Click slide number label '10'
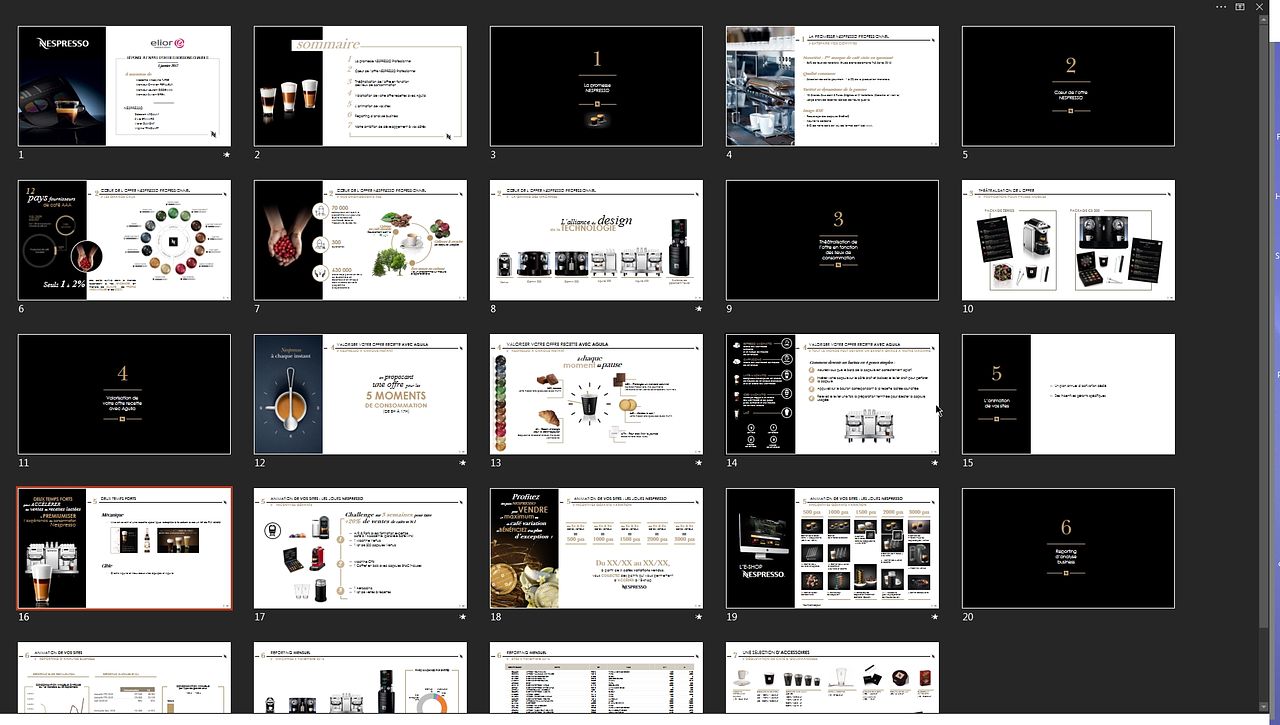The width and height of the screenshot is (1280, 725). 968,310
